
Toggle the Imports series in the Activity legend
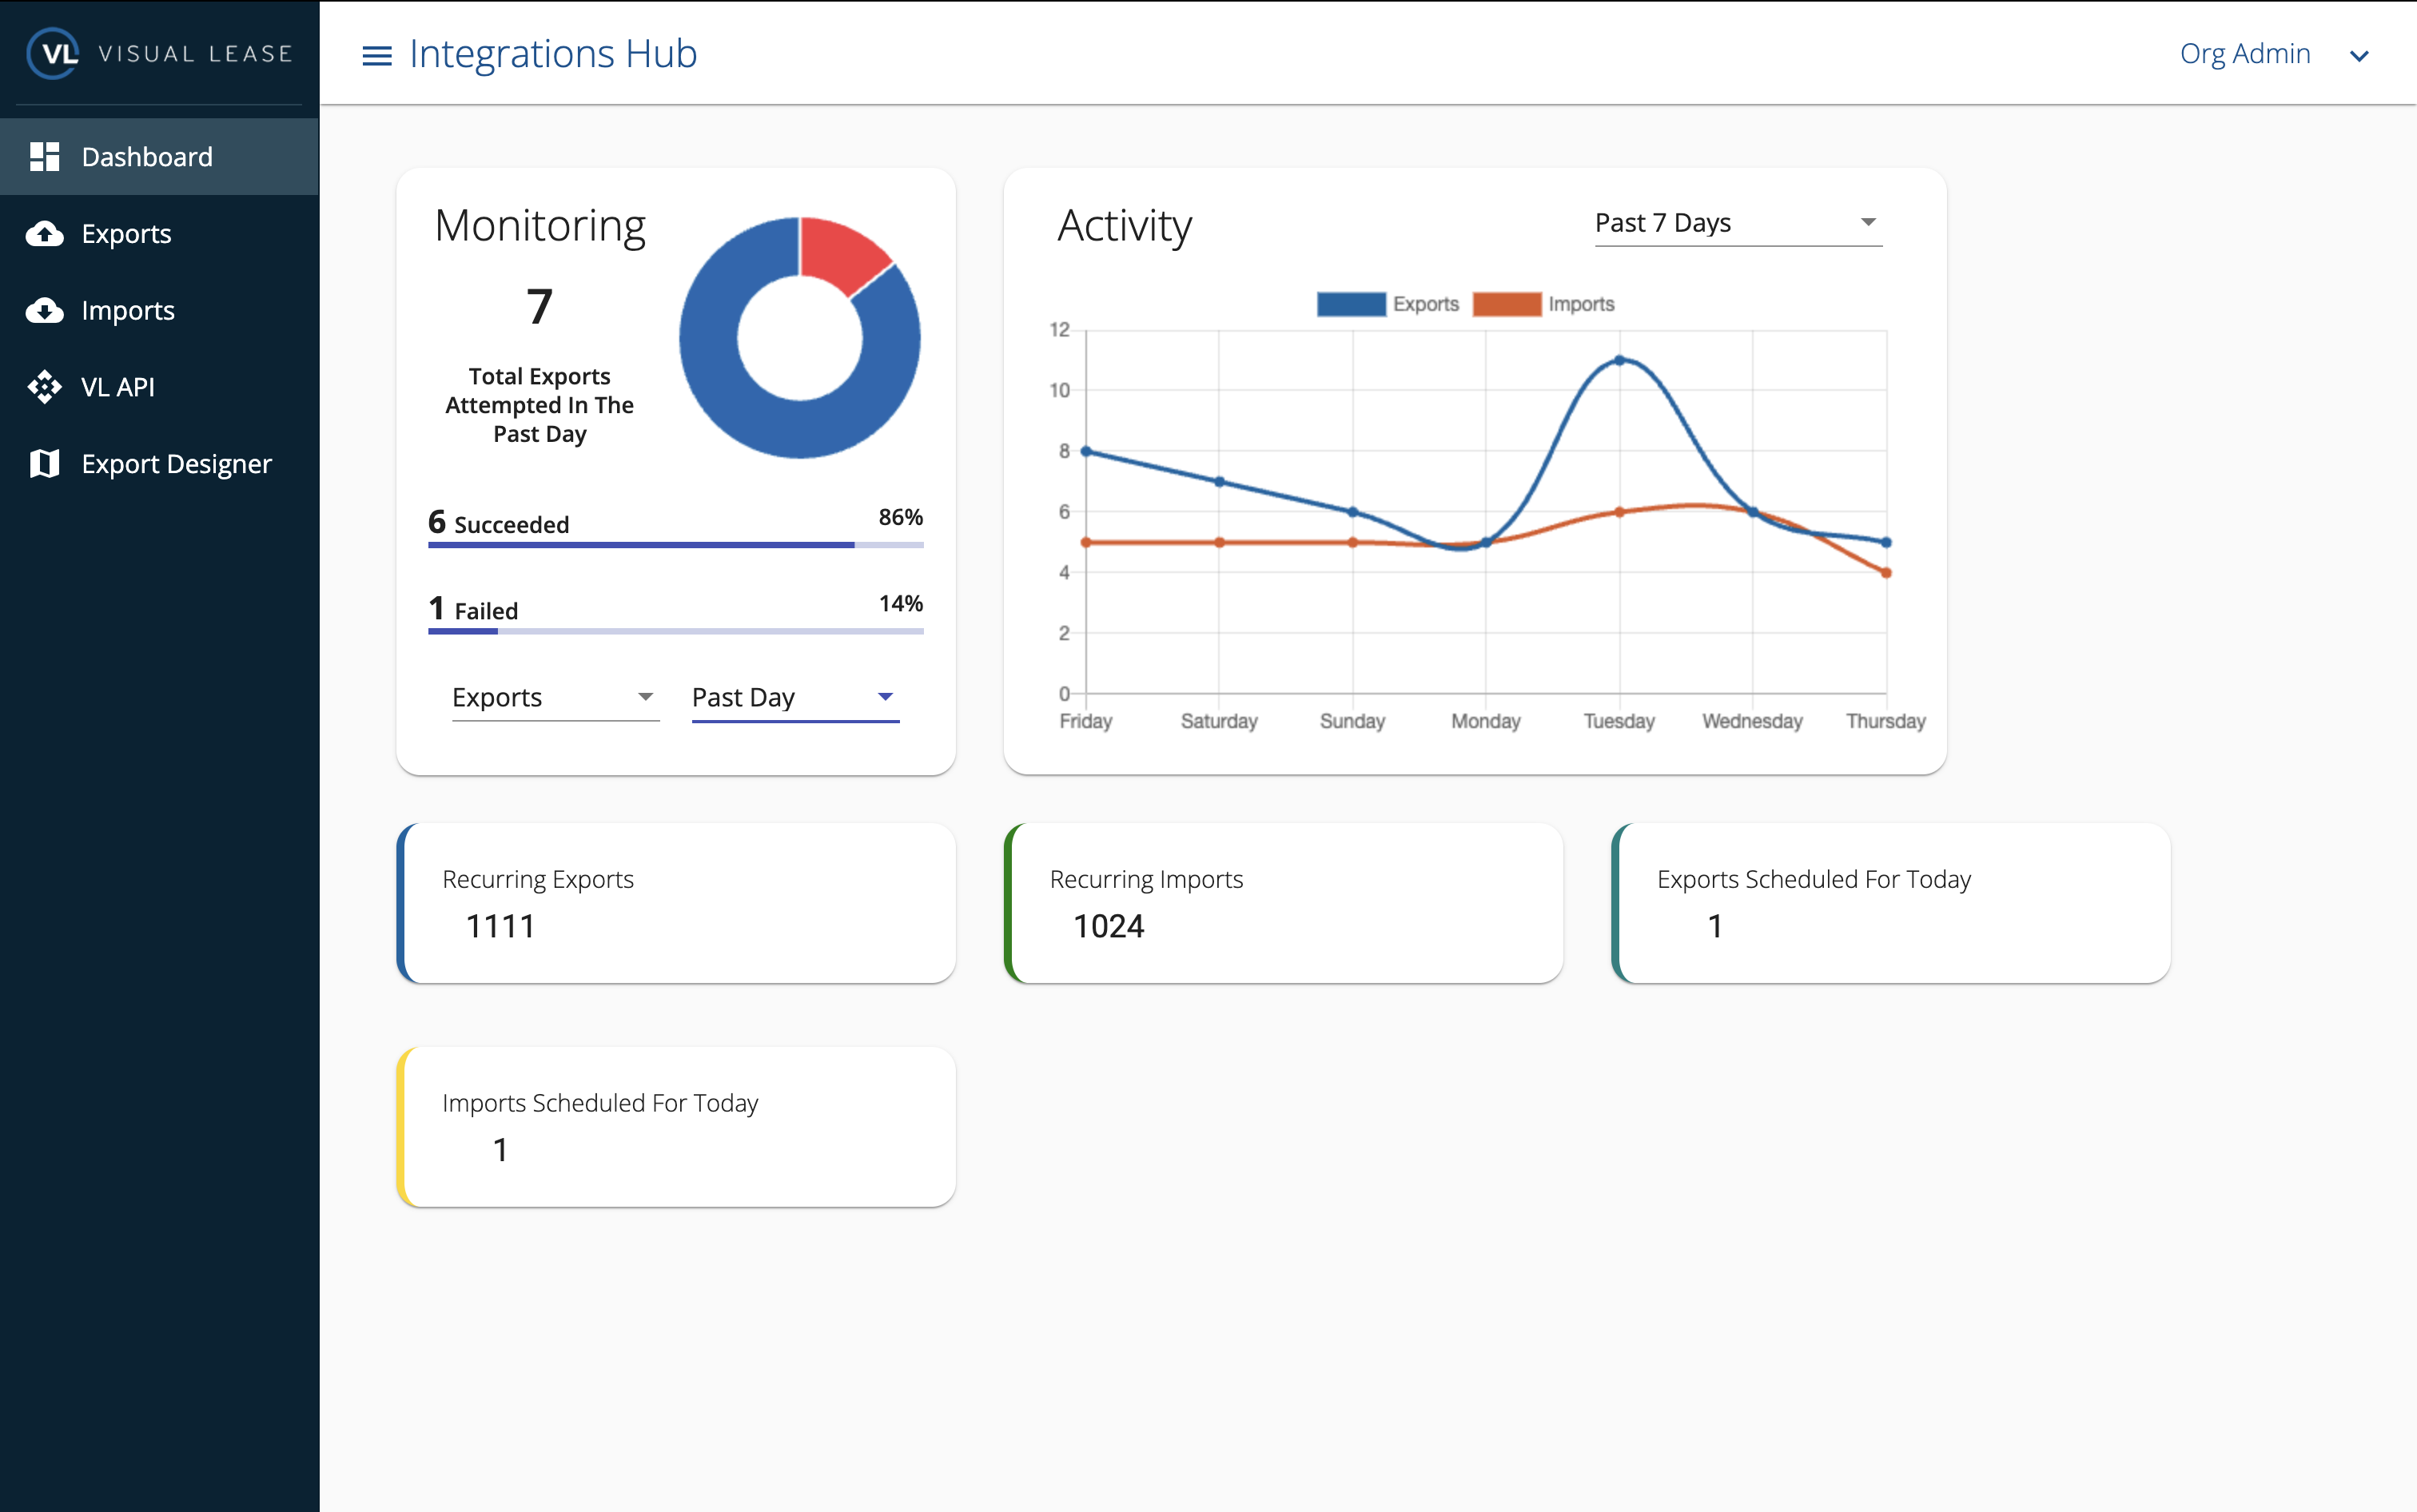pos(1545,303)
